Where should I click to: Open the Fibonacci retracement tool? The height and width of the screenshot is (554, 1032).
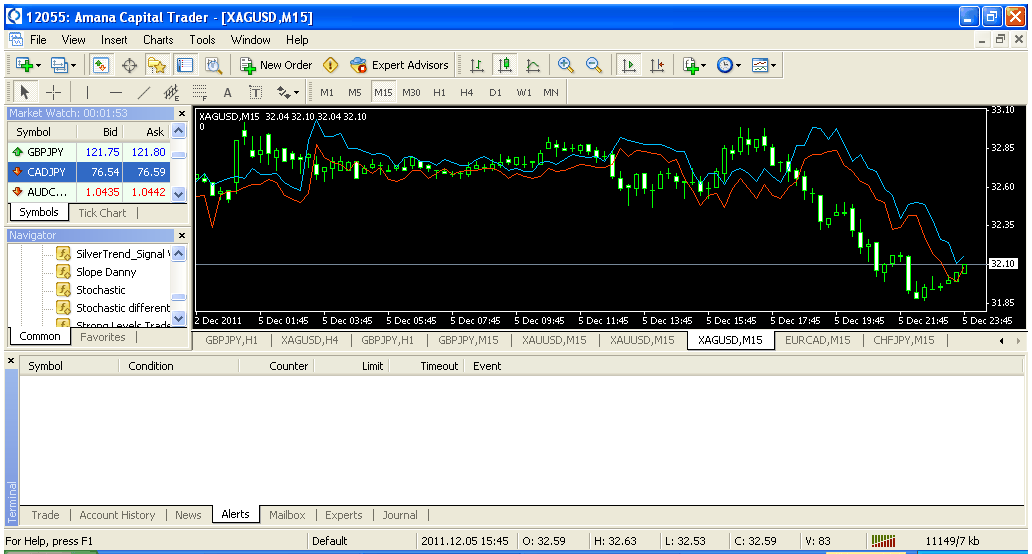coord(199,92)
